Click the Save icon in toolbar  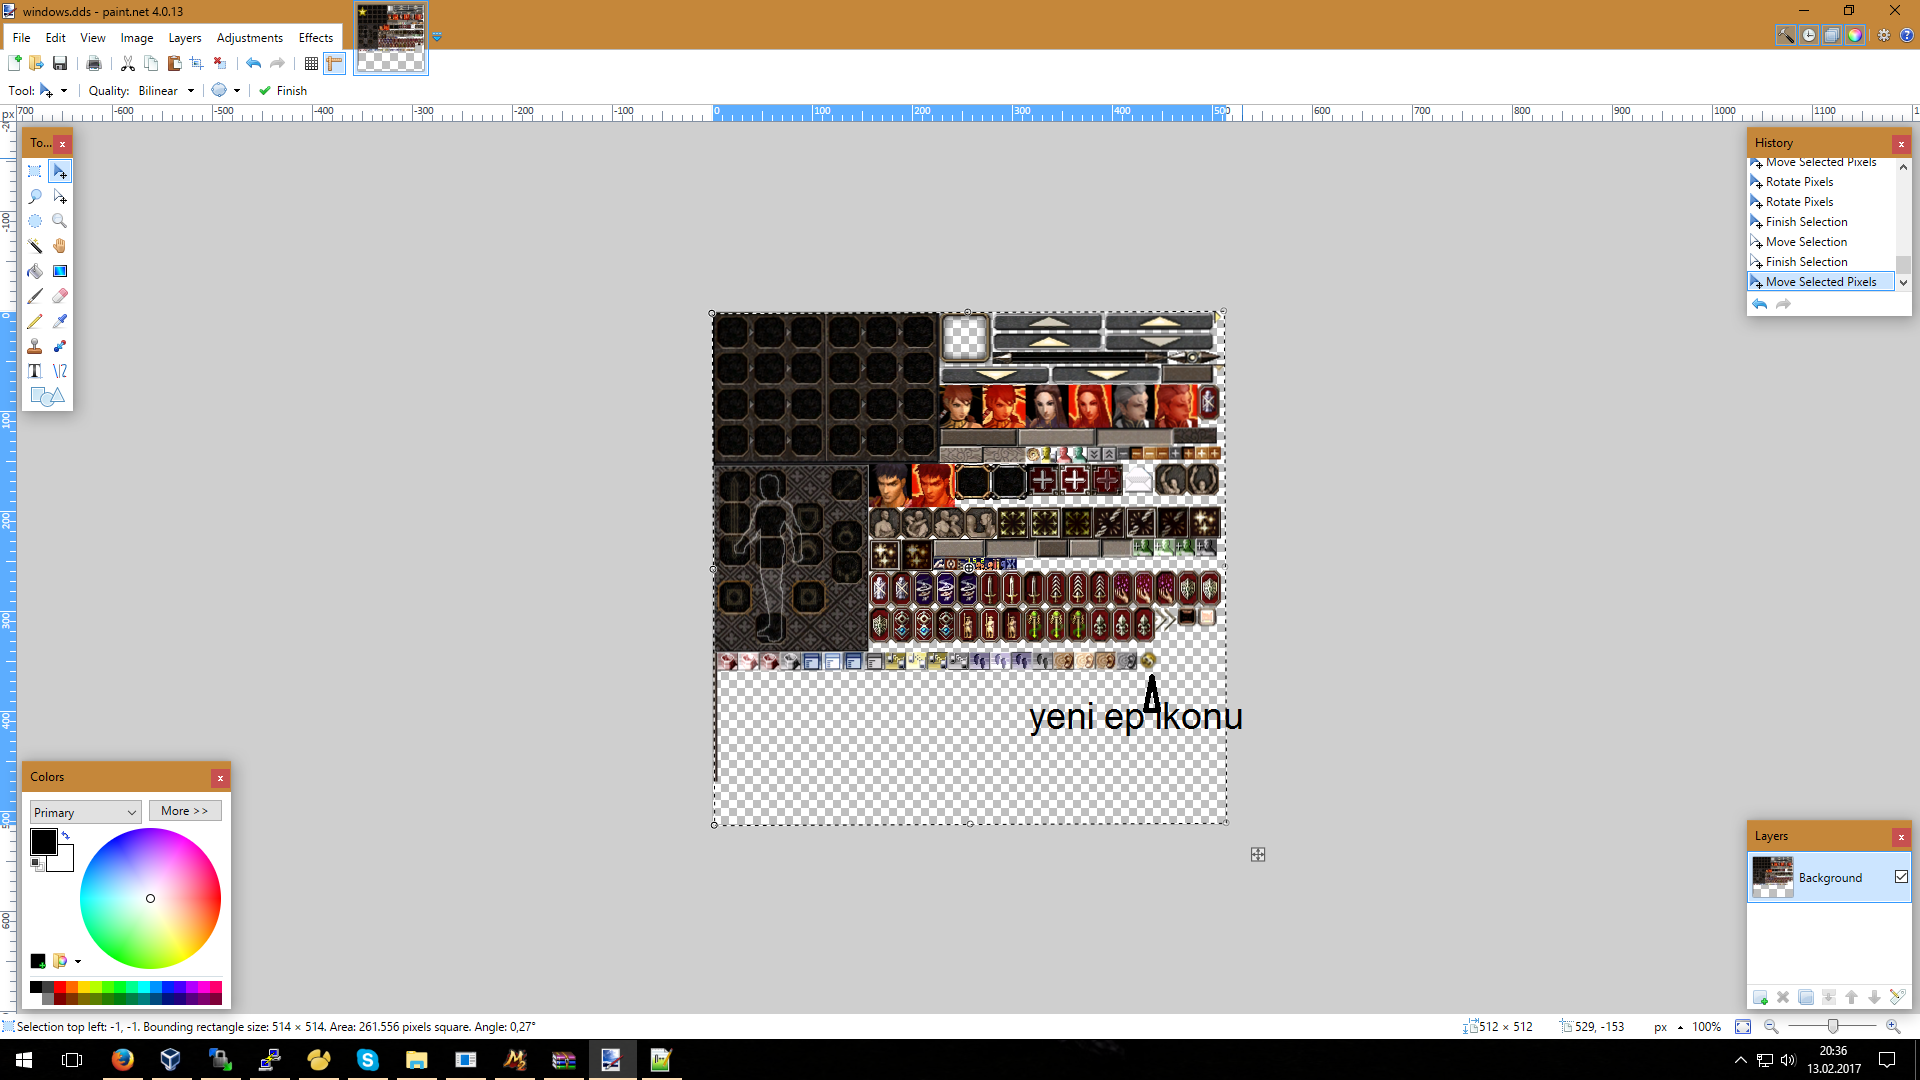pos(60,63)
